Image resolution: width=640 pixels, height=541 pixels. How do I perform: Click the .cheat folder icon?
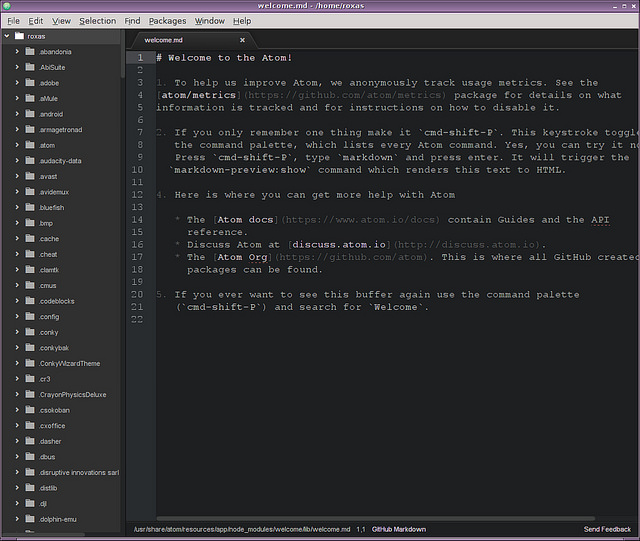pyautogui.click(x=30, y=254)
